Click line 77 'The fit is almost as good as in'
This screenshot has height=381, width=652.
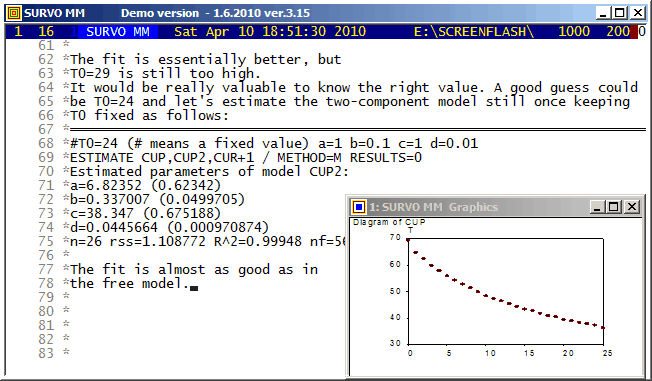(194, 270)
